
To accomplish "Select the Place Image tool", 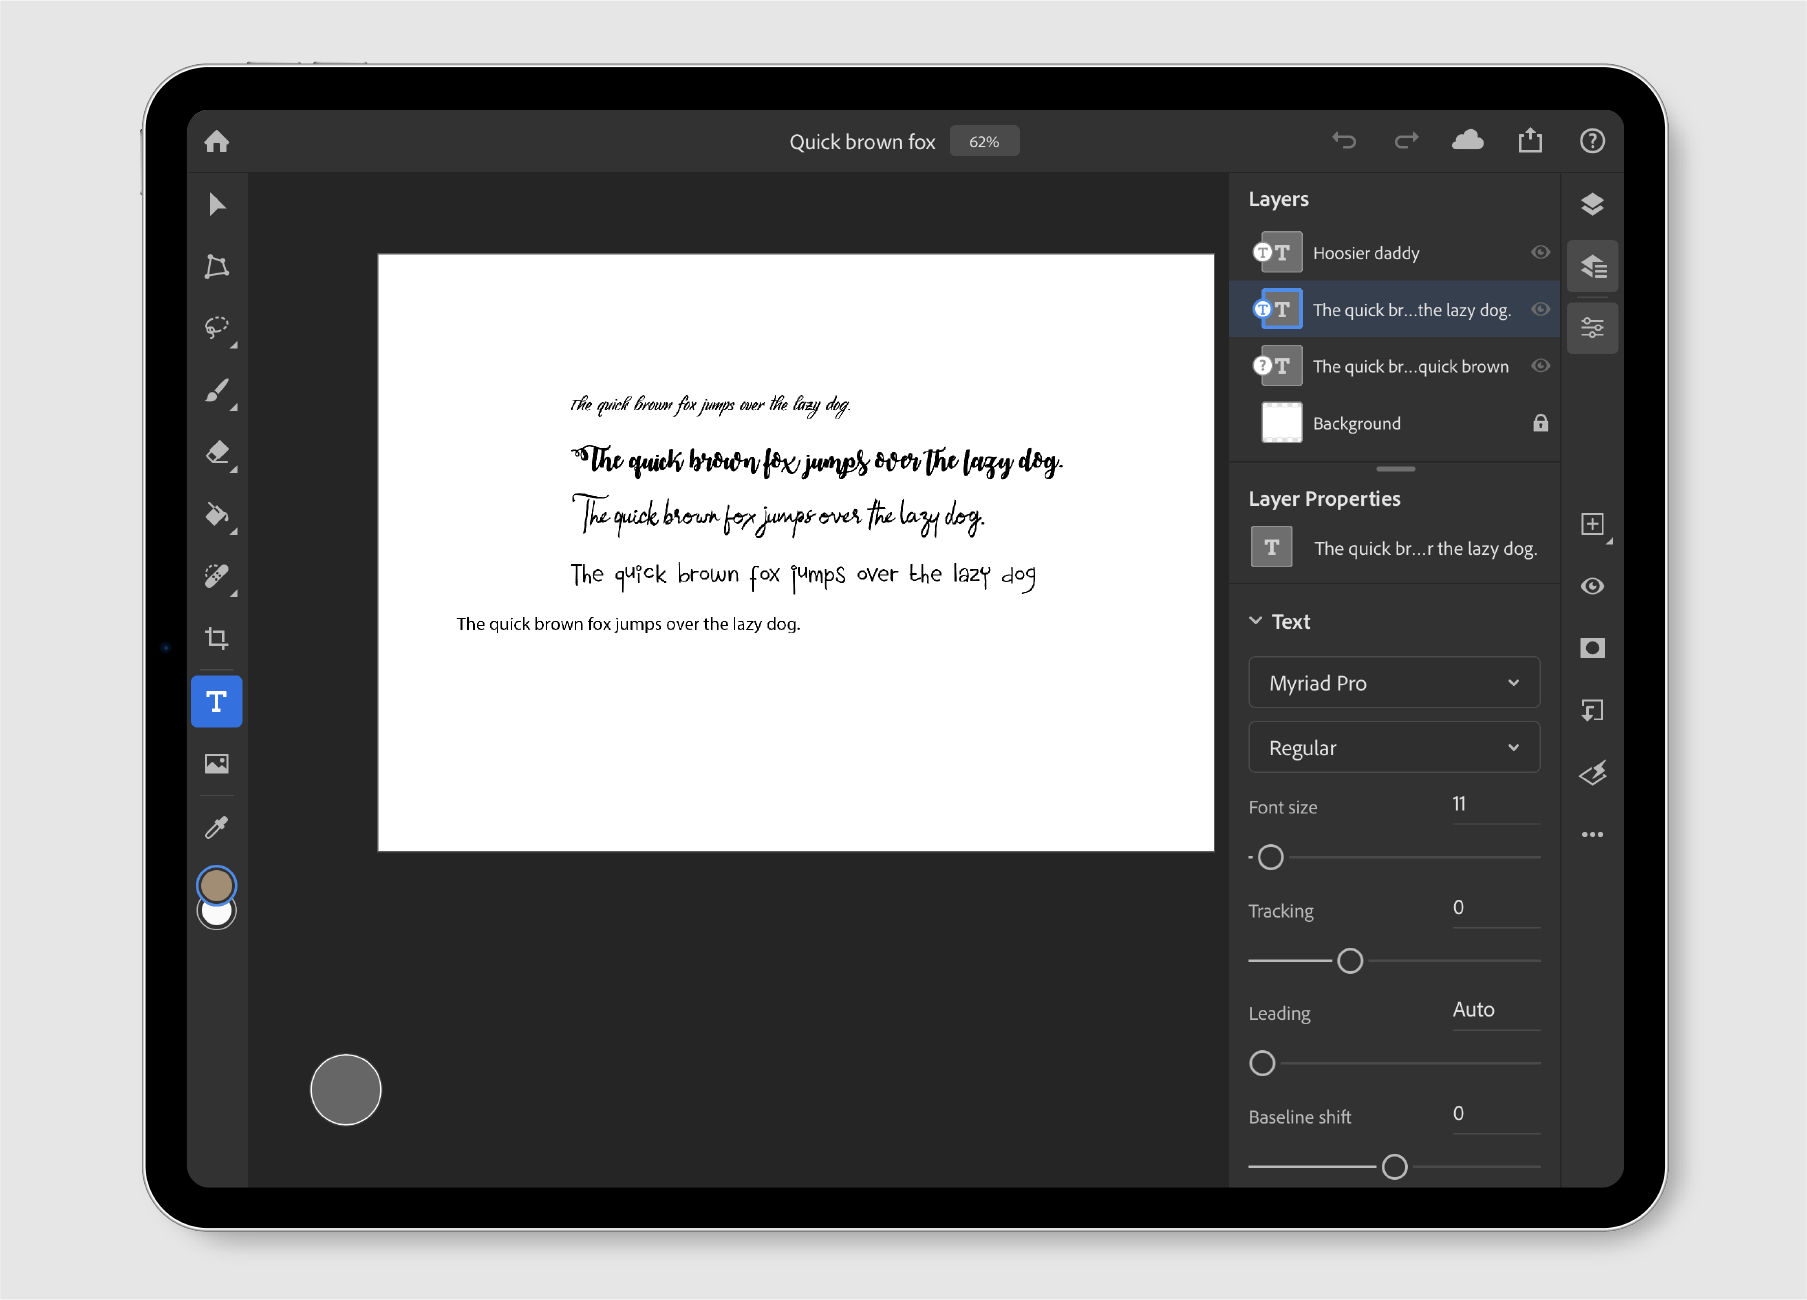I will pyautogui.click(x=216, y=763).
